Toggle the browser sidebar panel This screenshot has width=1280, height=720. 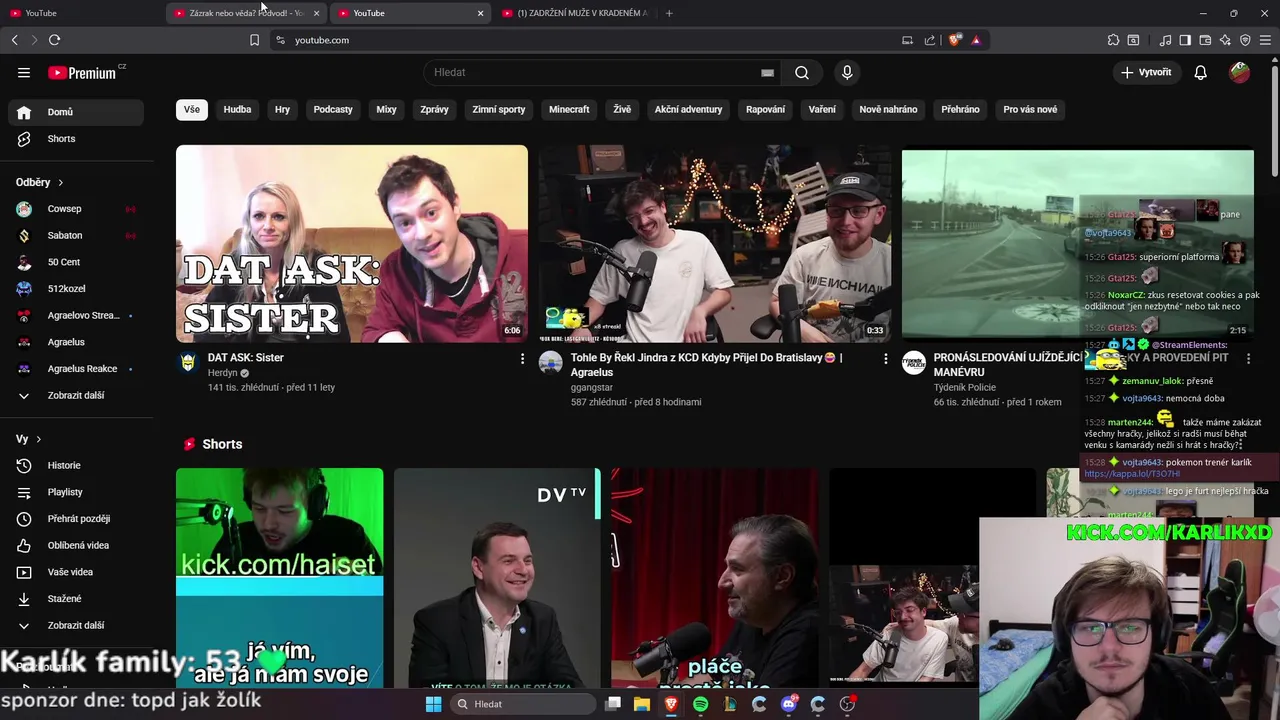pos(1185,40)
